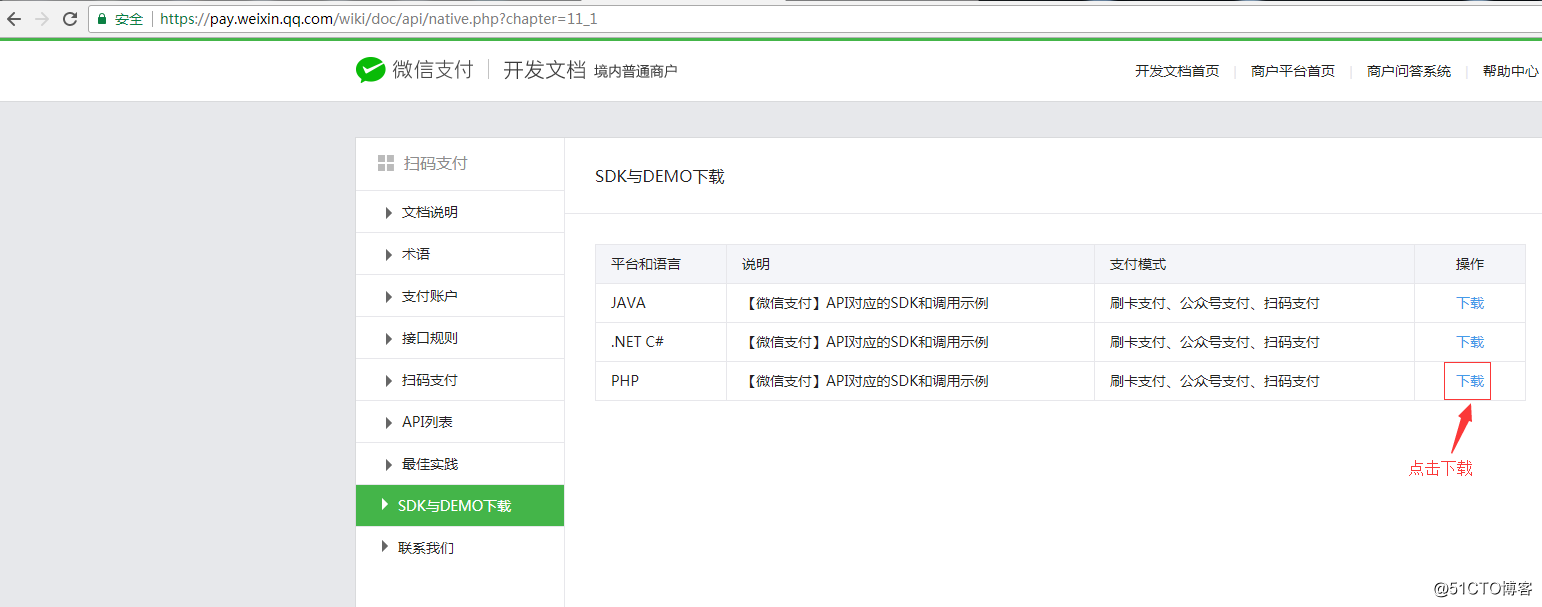
Task: Select the URL in the address bar
Action: click(x=379, y=19)
